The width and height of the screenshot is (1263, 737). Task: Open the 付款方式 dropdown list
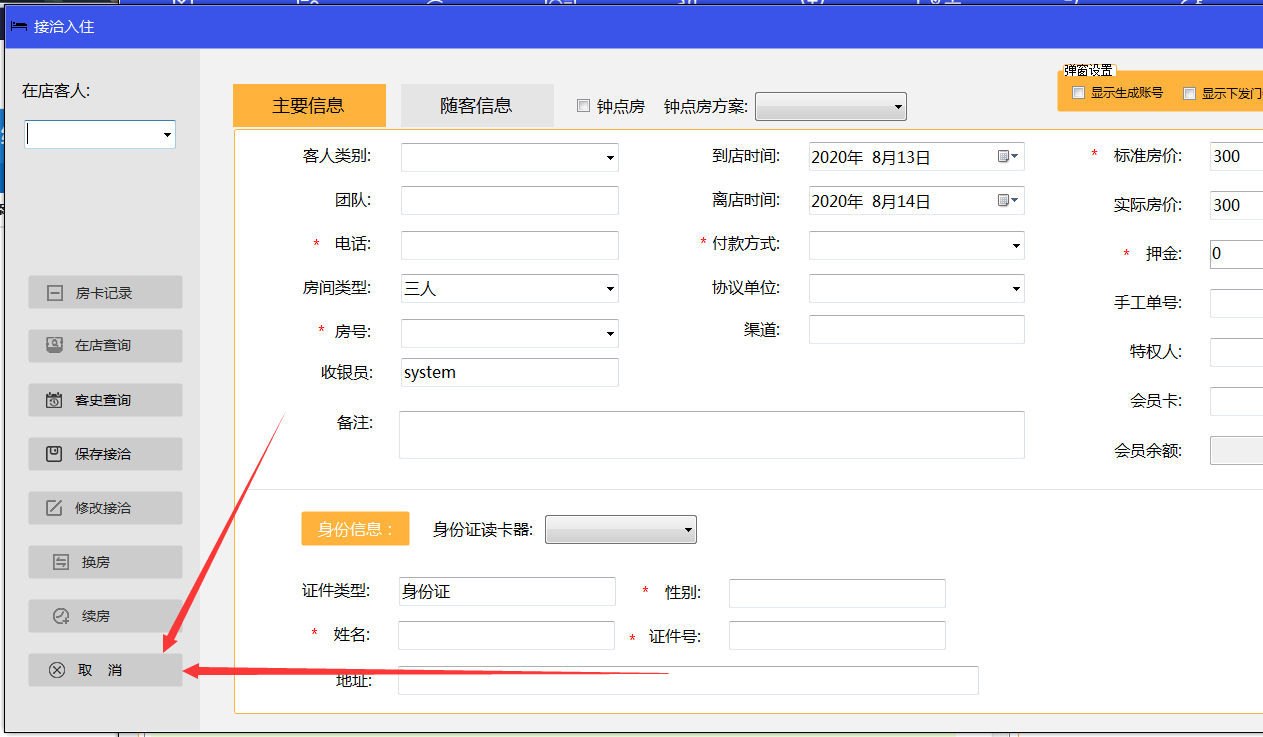pyautogui.click(x=1015, y=245)
